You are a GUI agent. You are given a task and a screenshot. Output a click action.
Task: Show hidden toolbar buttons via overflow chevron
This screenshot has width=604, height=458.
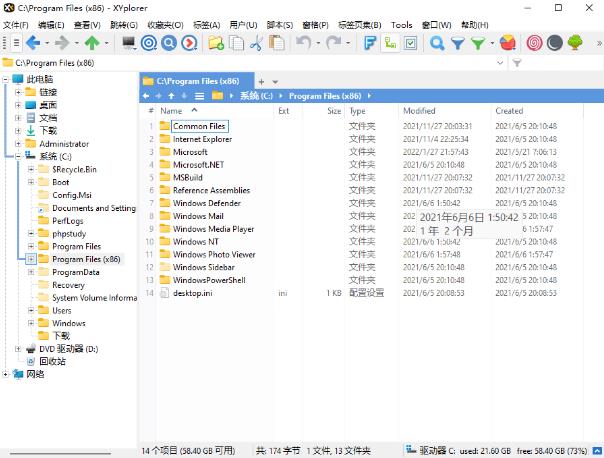pyautogui.click(x=599, y=43)
